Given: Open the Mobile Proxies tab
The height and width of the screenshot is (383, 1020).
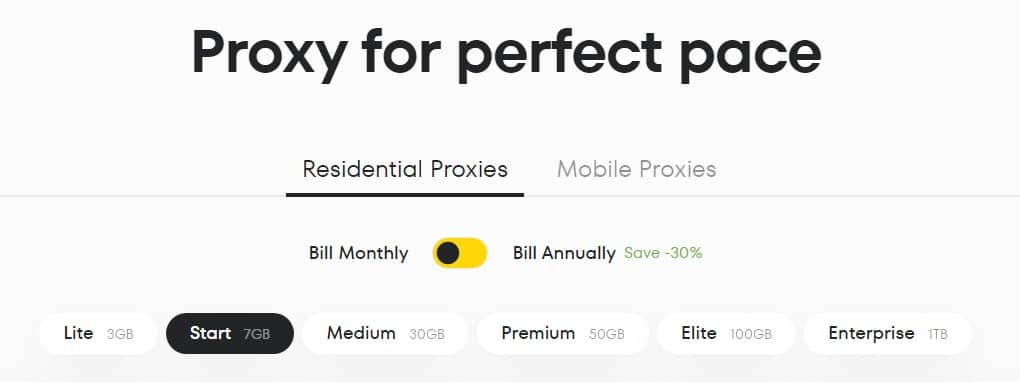Looking at the screenshot, I should point(636,169).
